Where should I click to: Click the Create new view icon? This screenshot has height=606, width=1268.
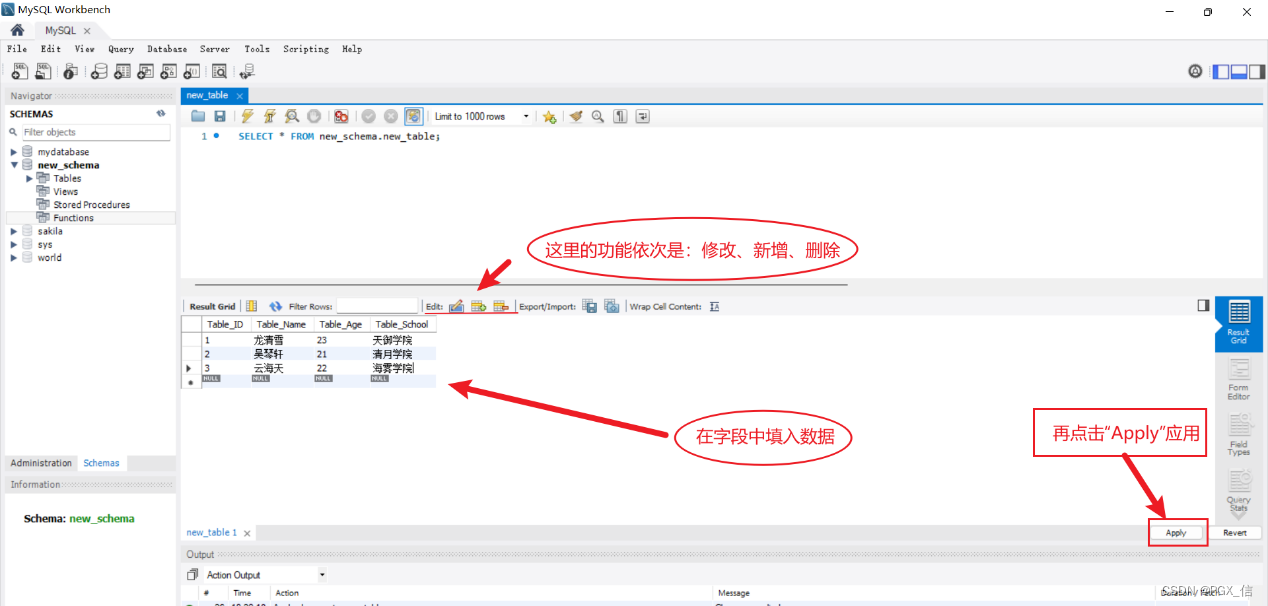coord(145,71)
